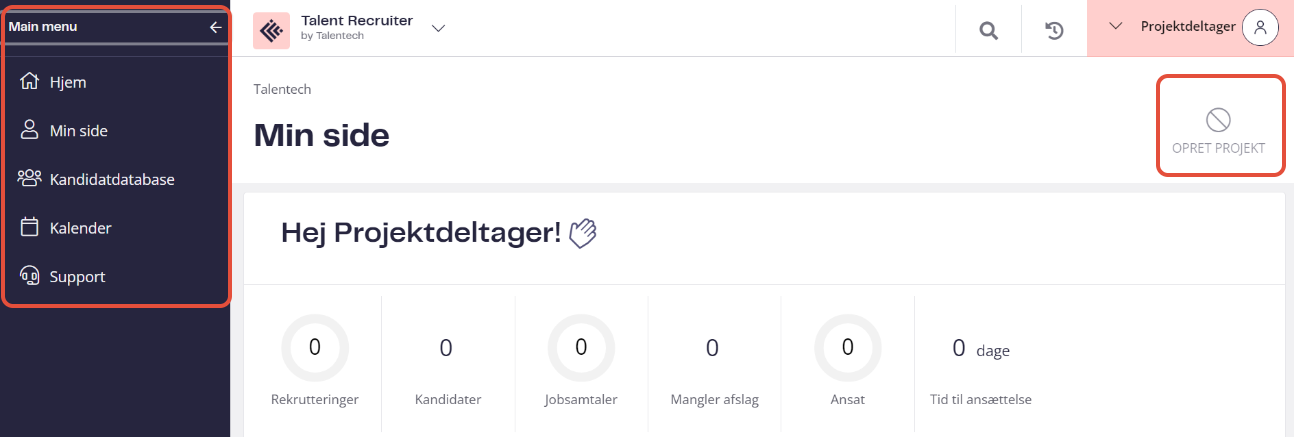Expand the Talent Recruiter product dropdown

click(438, 28)
